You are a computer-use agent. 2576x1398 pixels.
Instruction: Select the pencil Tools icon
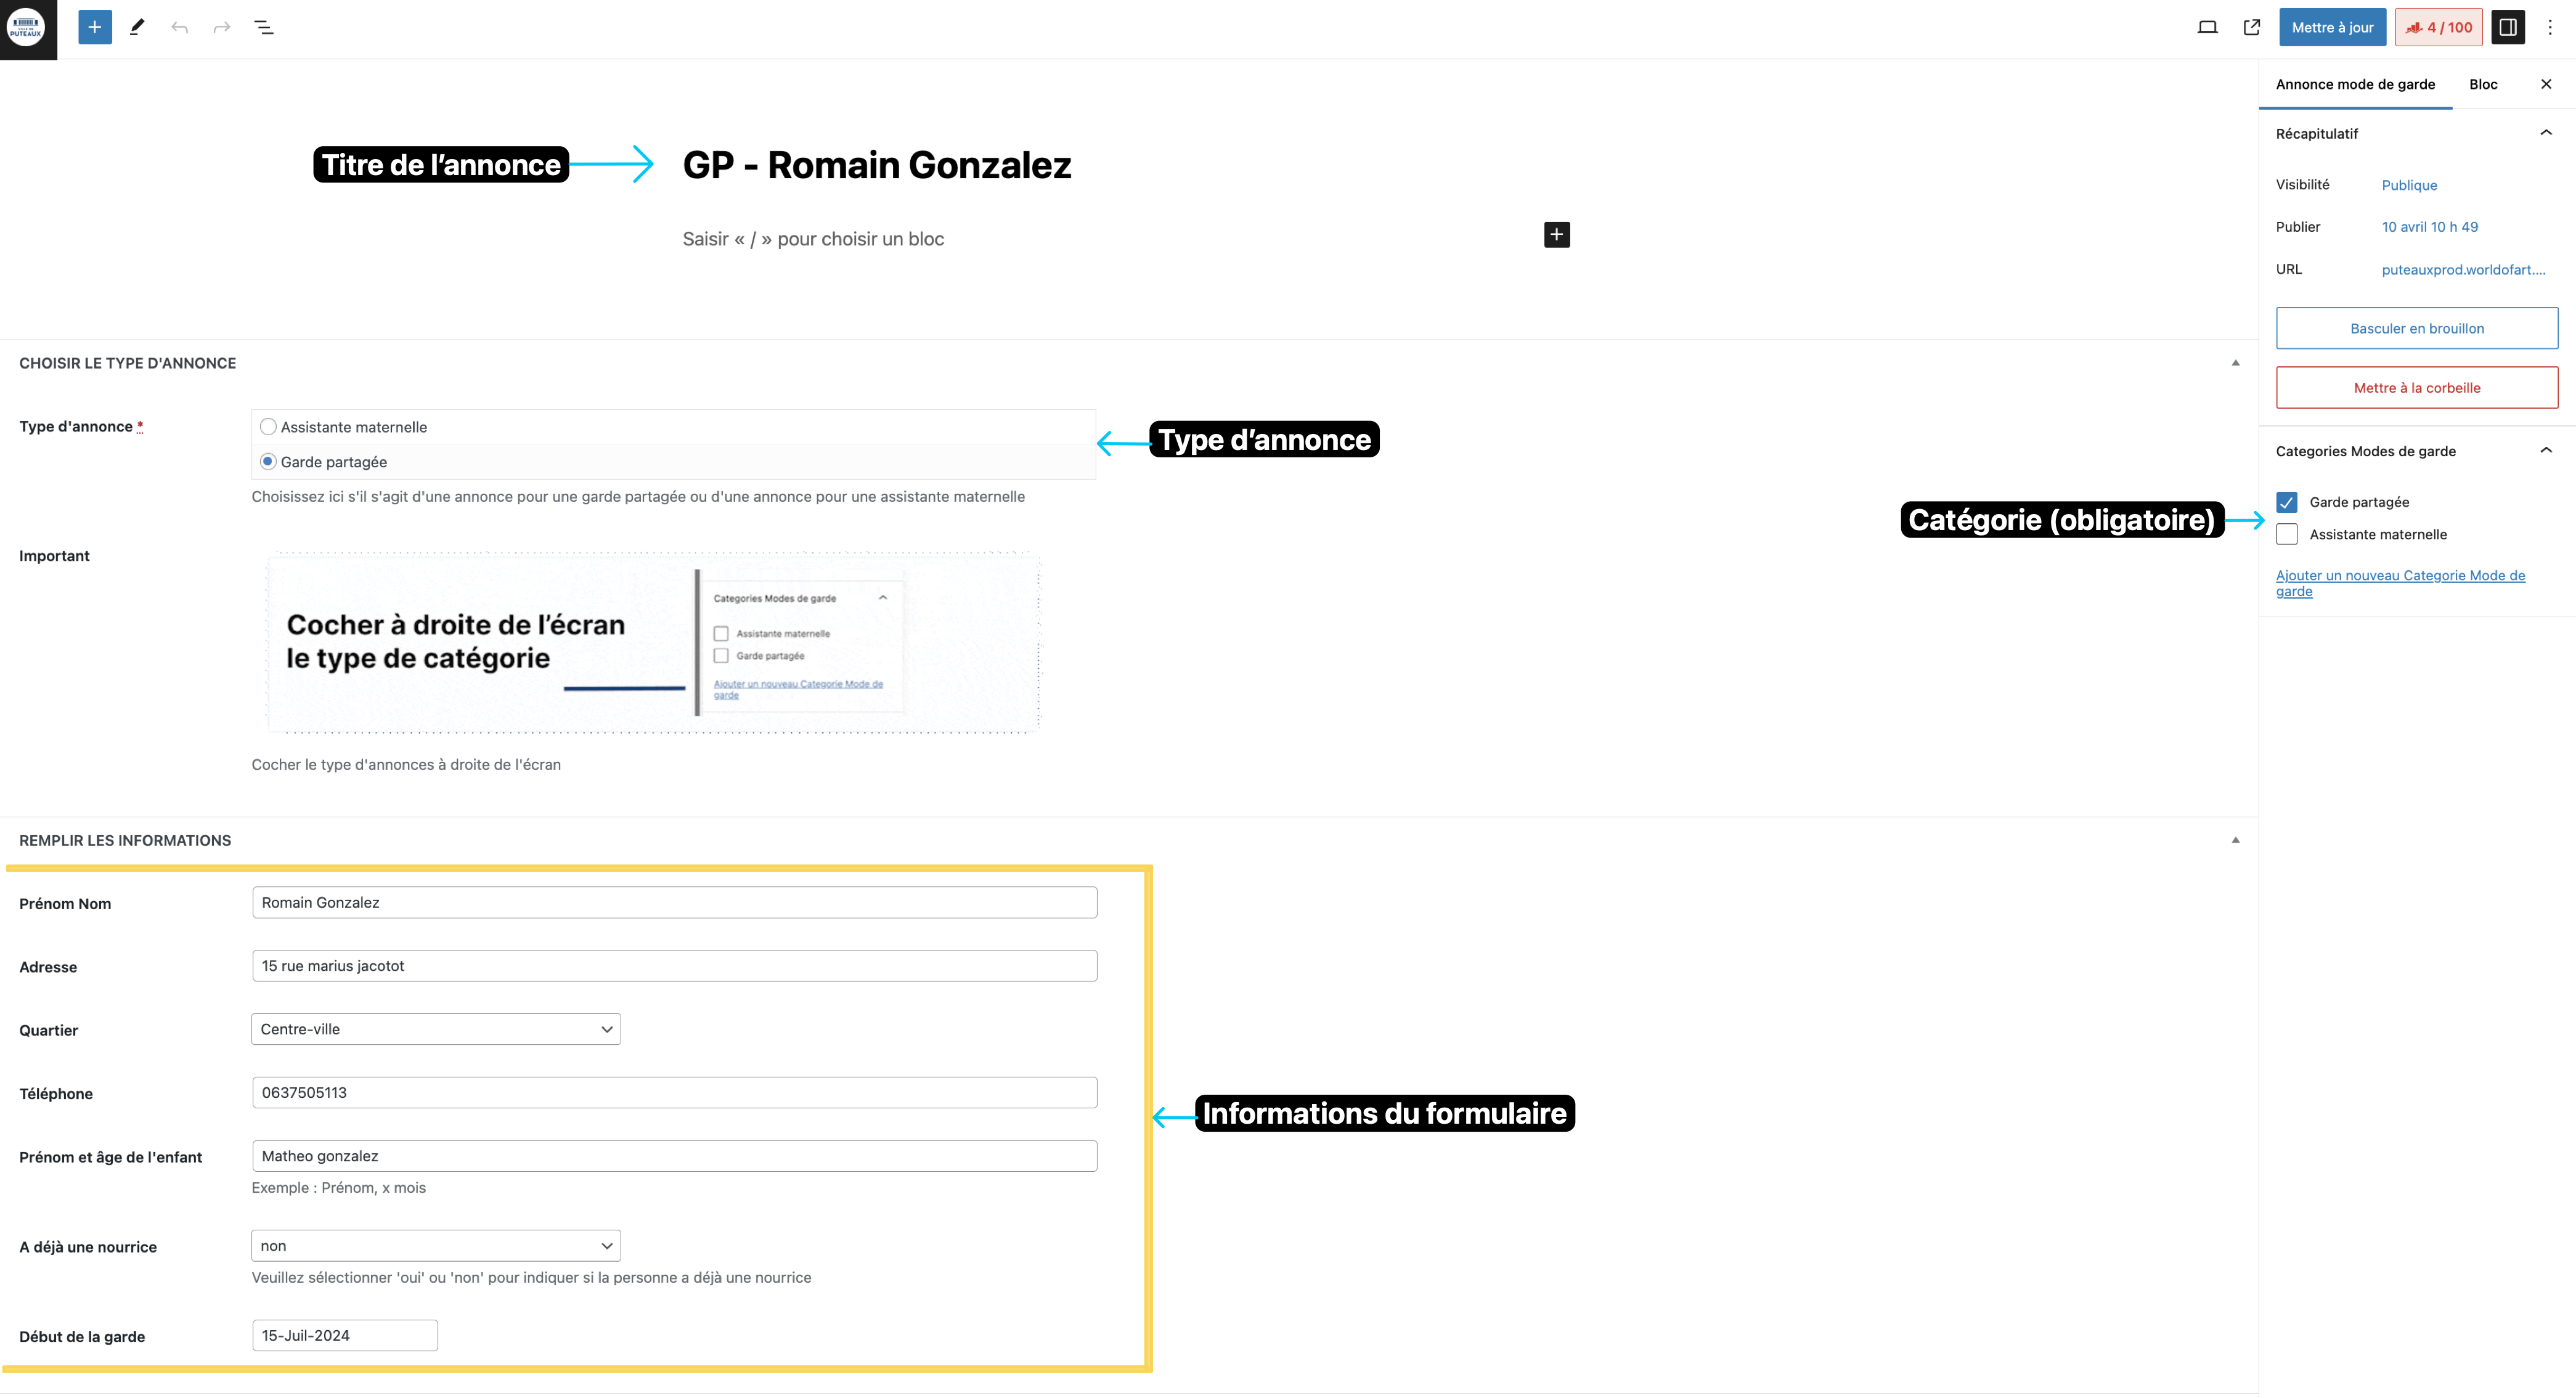point(137,27)
